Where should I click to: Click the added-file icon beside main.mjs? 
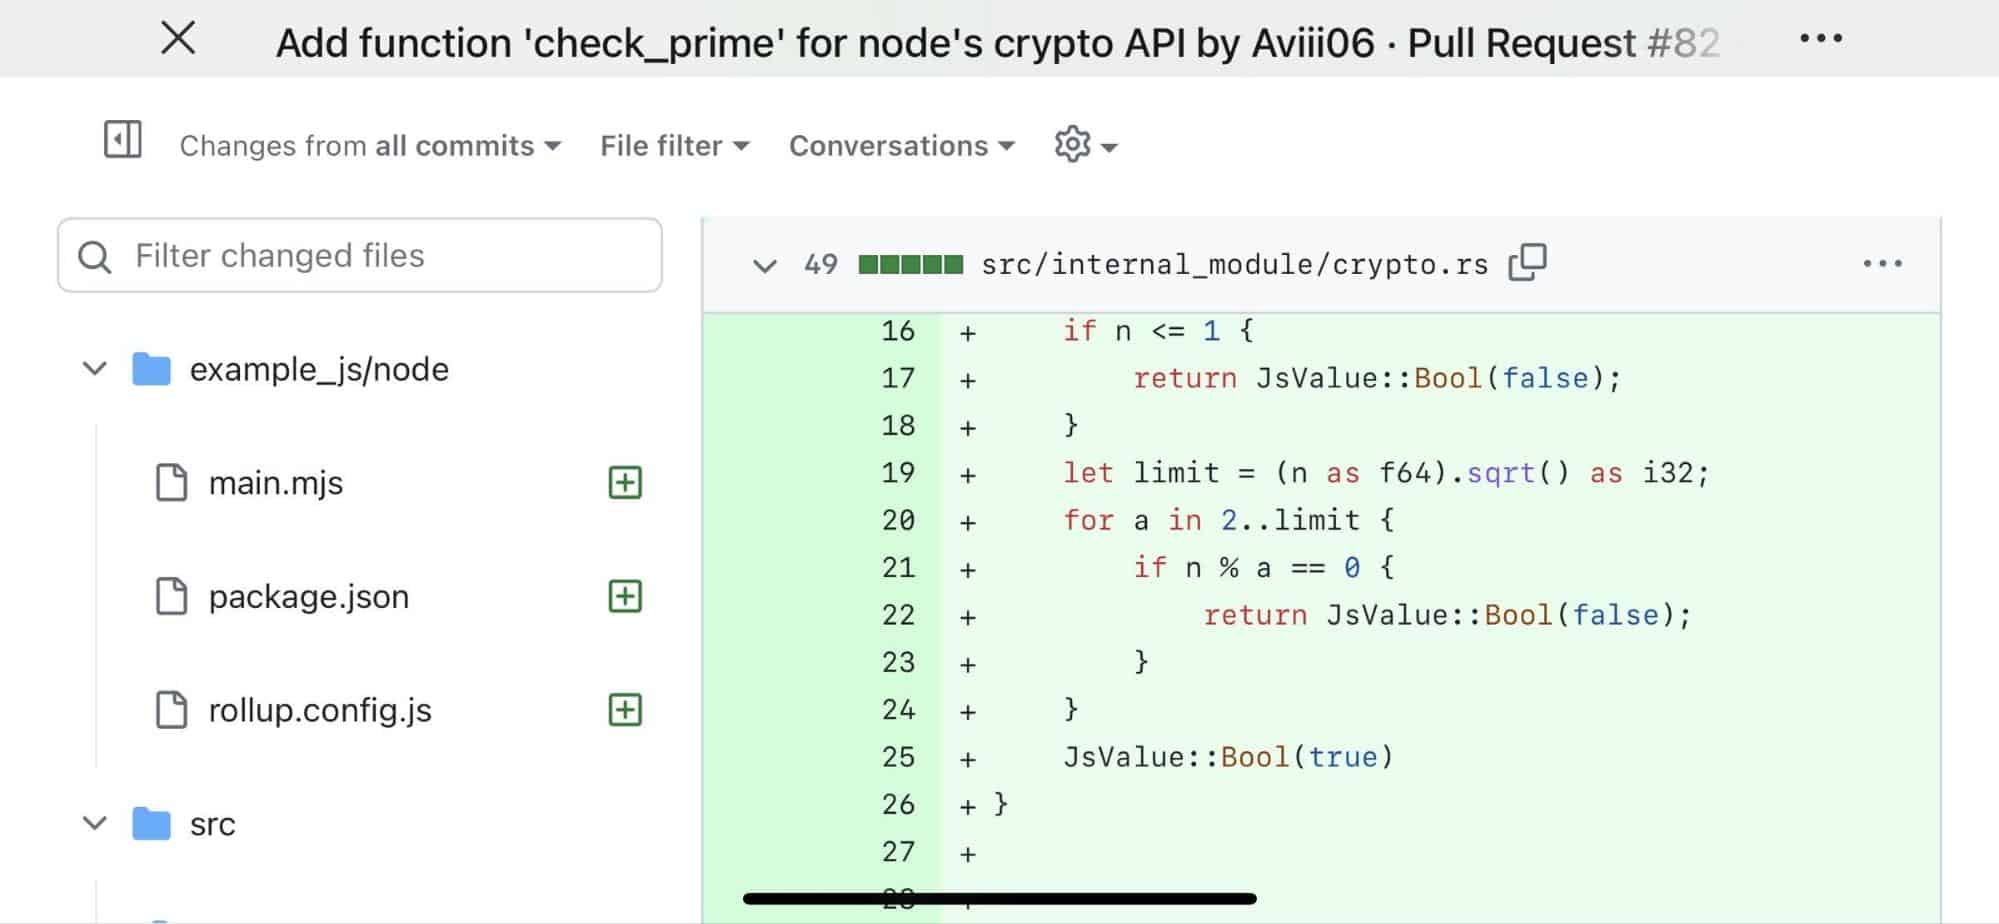pyautogui.click(x=625, y=483)
